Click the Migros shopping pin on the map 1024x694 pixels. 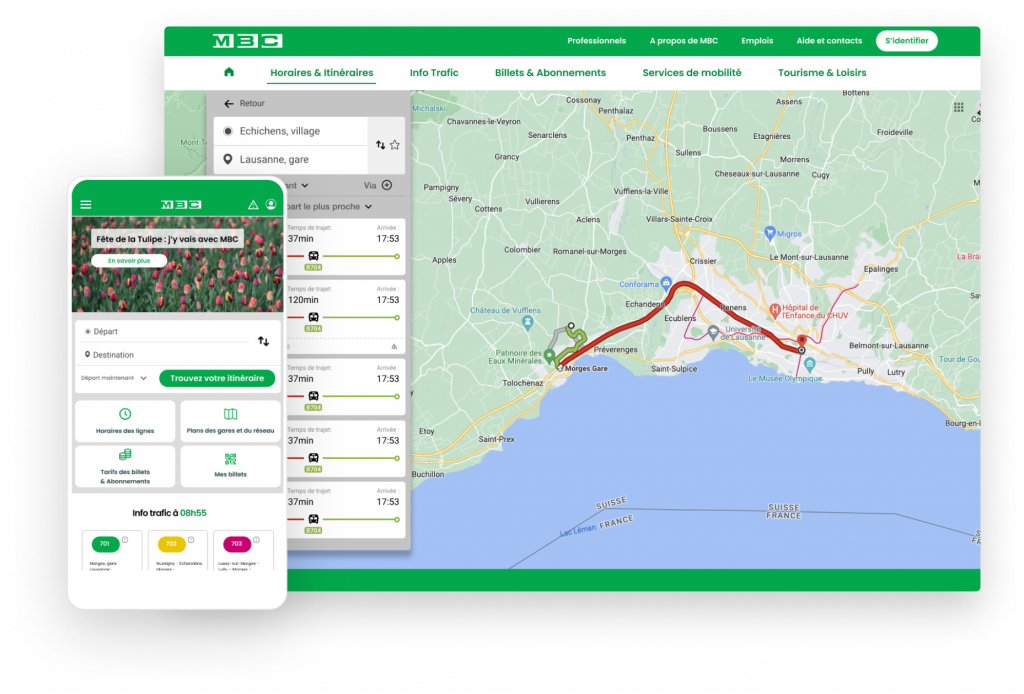770,233
